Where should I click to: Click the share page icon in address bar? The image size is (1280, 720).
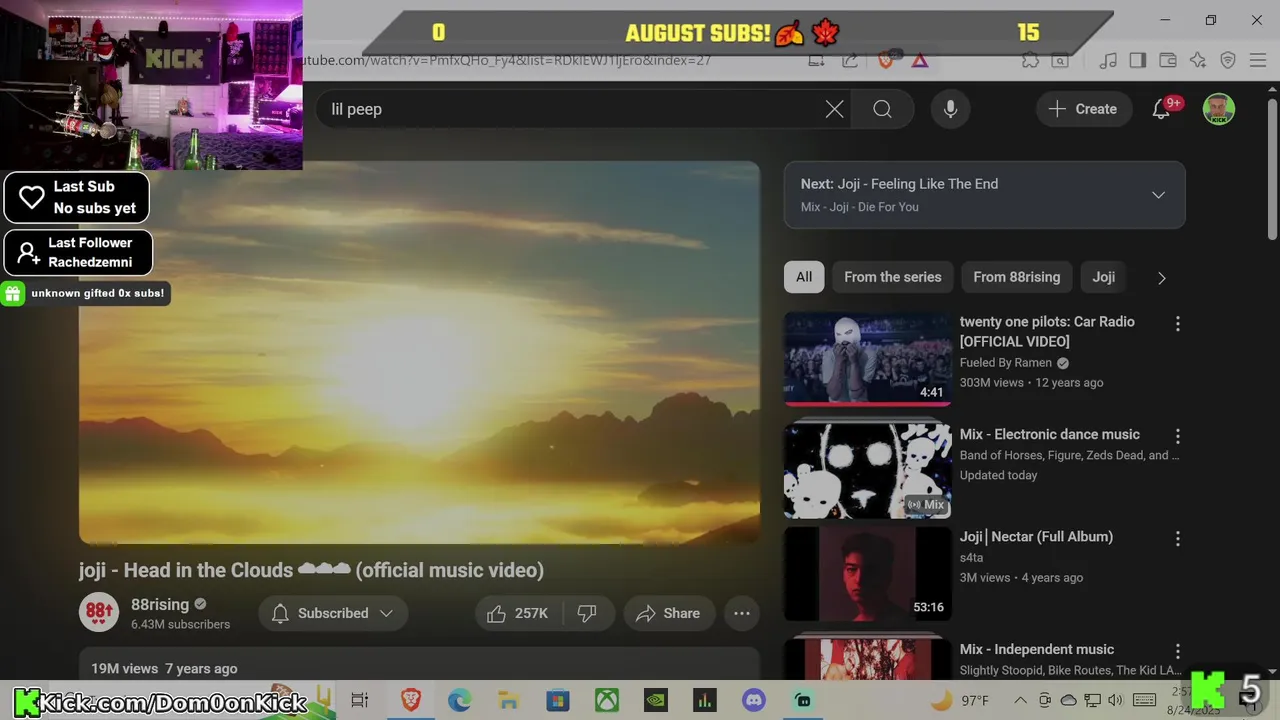pyautogui.click(x=850, y=60)
